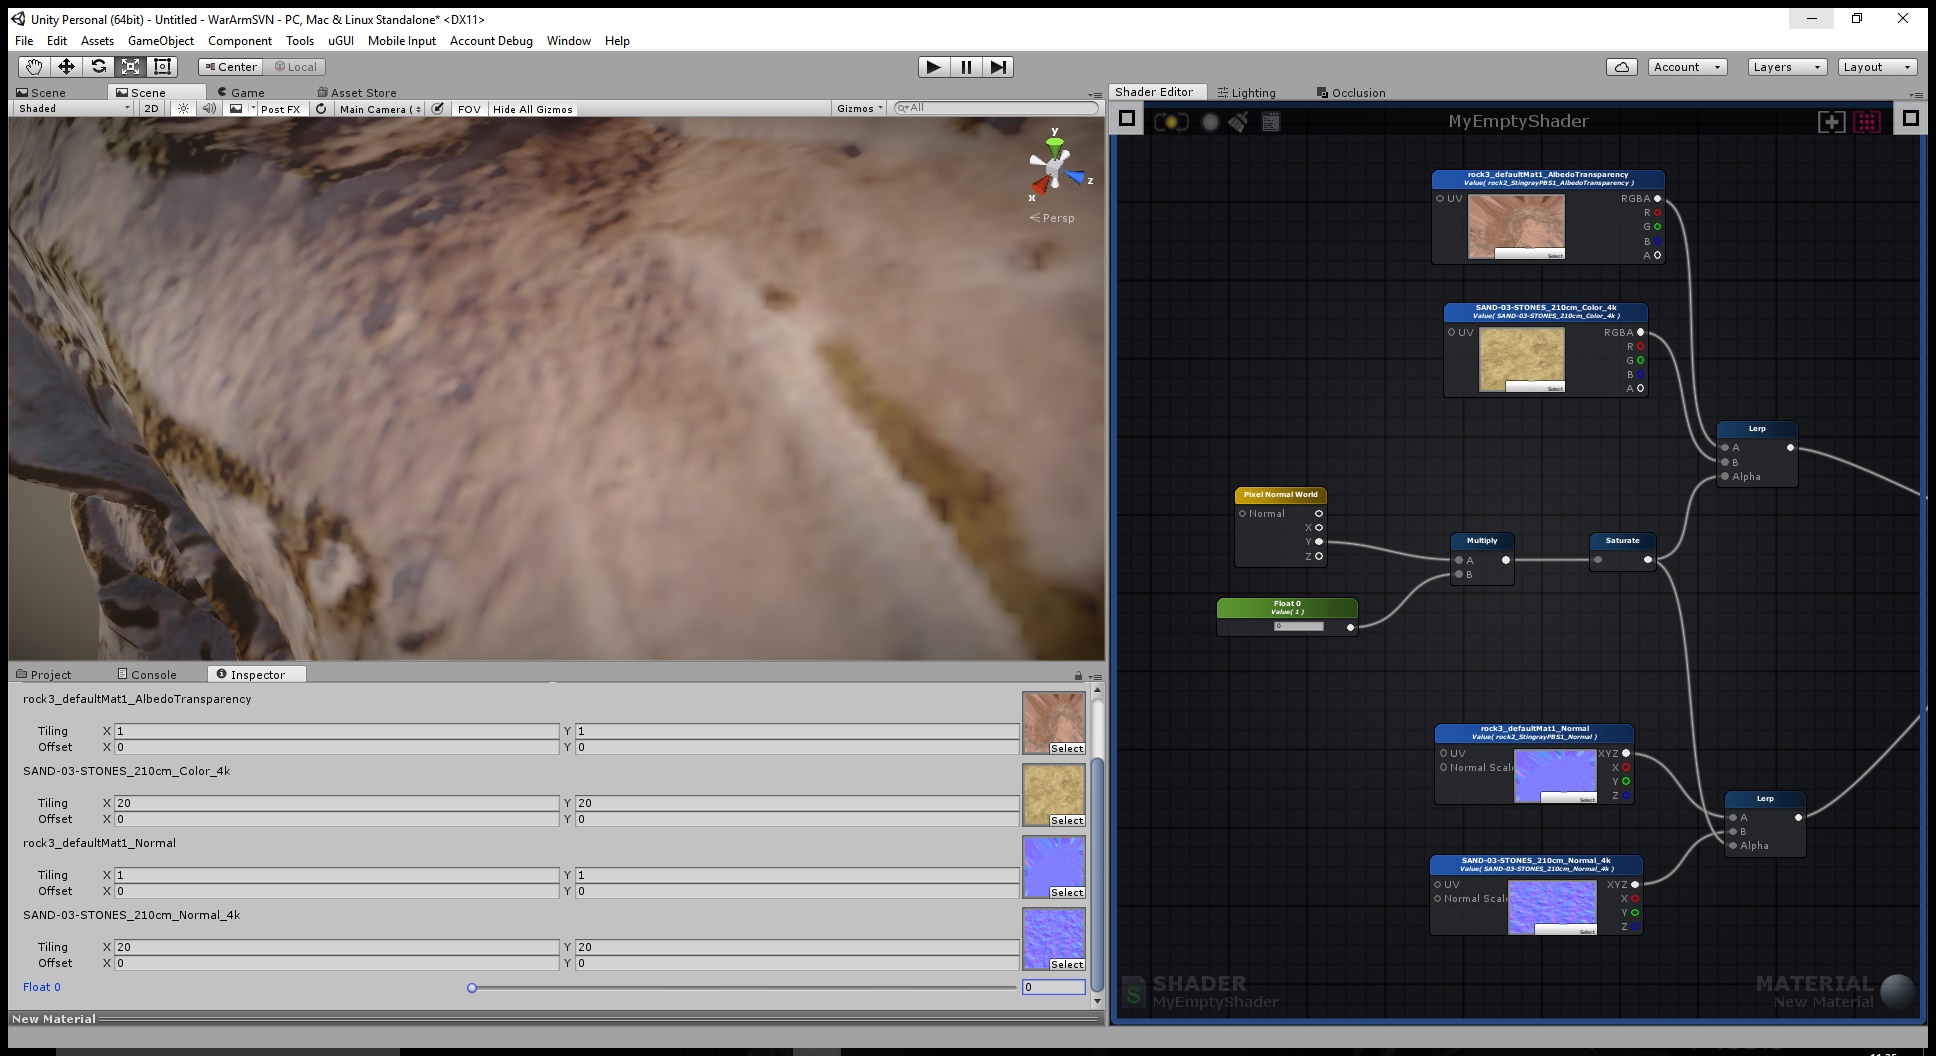
Task: Click the clean unused nodes broom icon
Action: coord(1239,122)
